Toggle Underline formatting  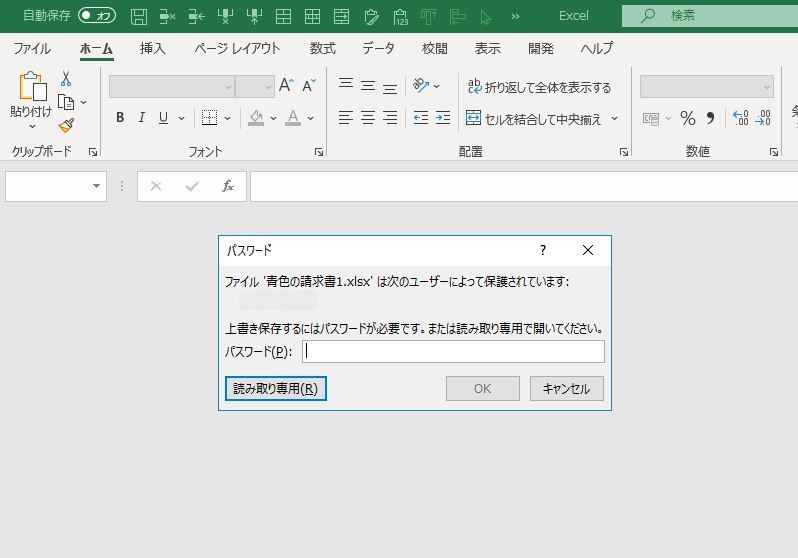click(163, 118)
